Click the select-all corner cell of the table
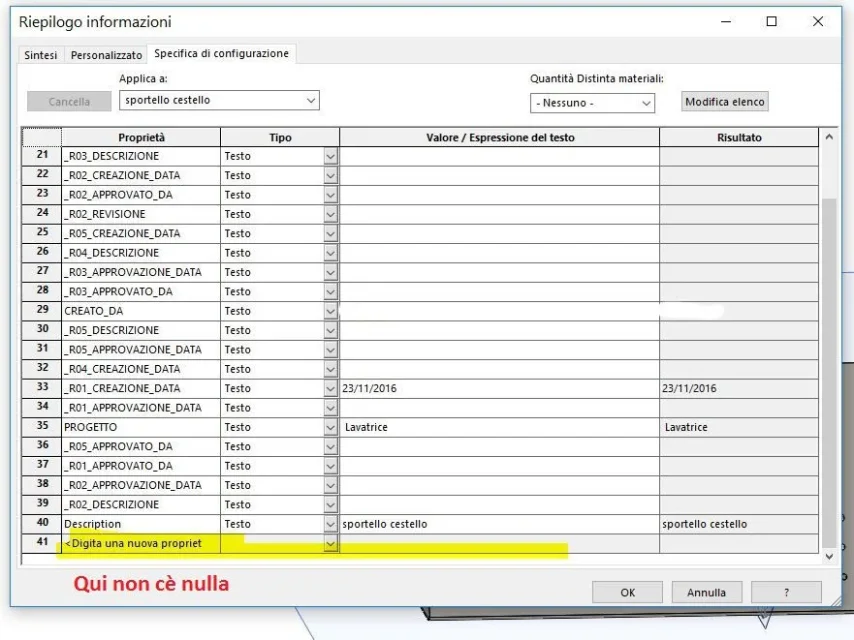This screenshot has width=854, height=640. tap(42, 137)
